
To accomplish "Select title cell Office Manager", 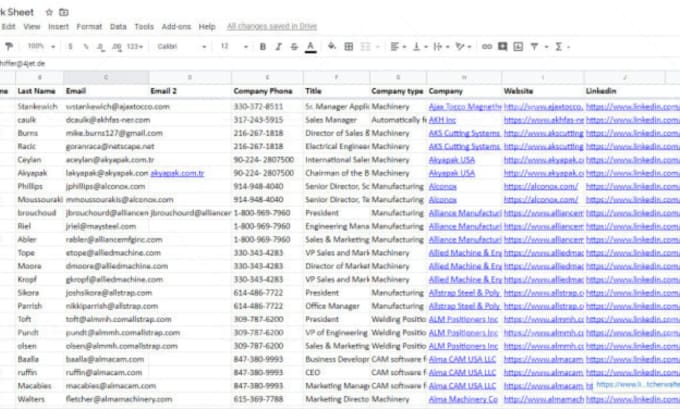I will point(337,306).
